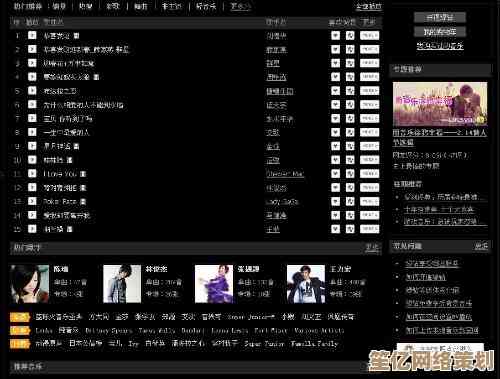
Task: Click the "more" link on the artists section header
Action: click(372, 247)
